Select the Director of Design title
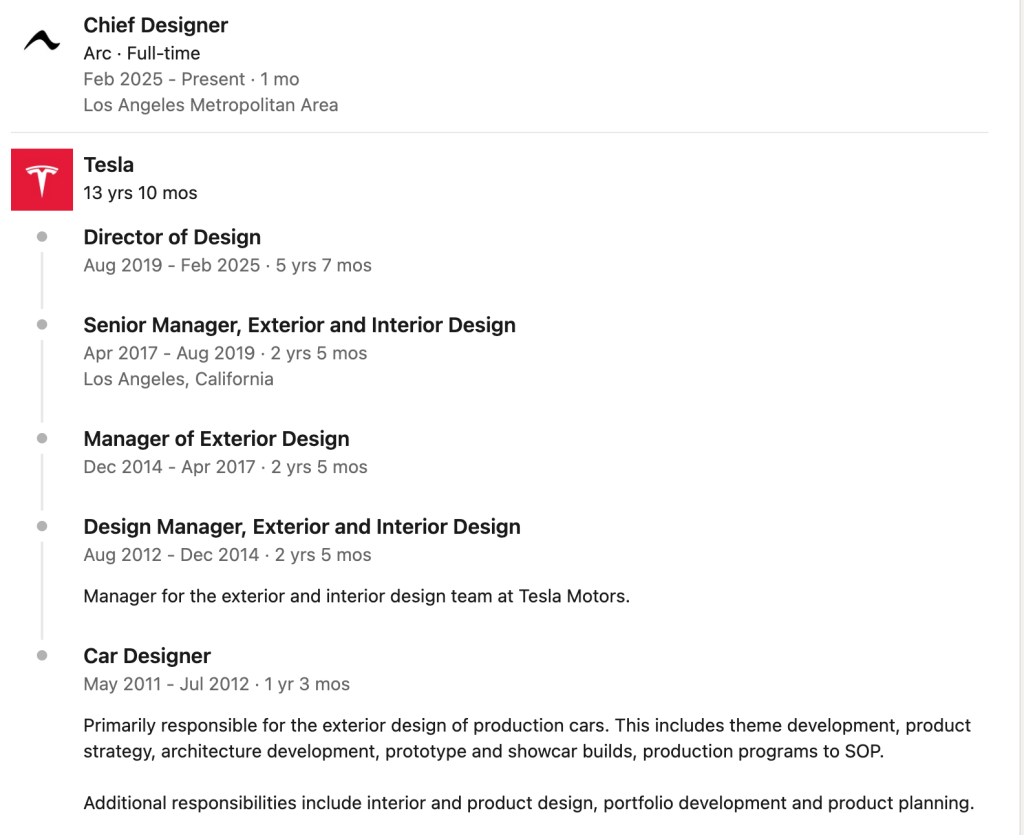 (x=172, y=237)
